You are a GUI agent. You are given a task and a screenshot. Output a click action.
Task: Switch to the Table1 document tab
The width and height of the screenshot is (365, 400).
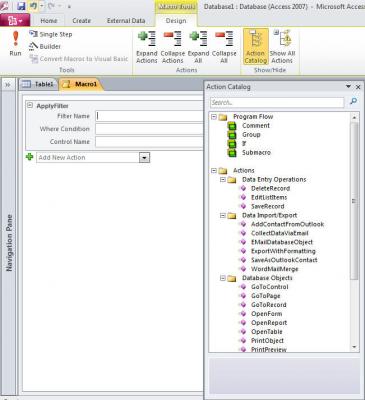click(38, 84)
